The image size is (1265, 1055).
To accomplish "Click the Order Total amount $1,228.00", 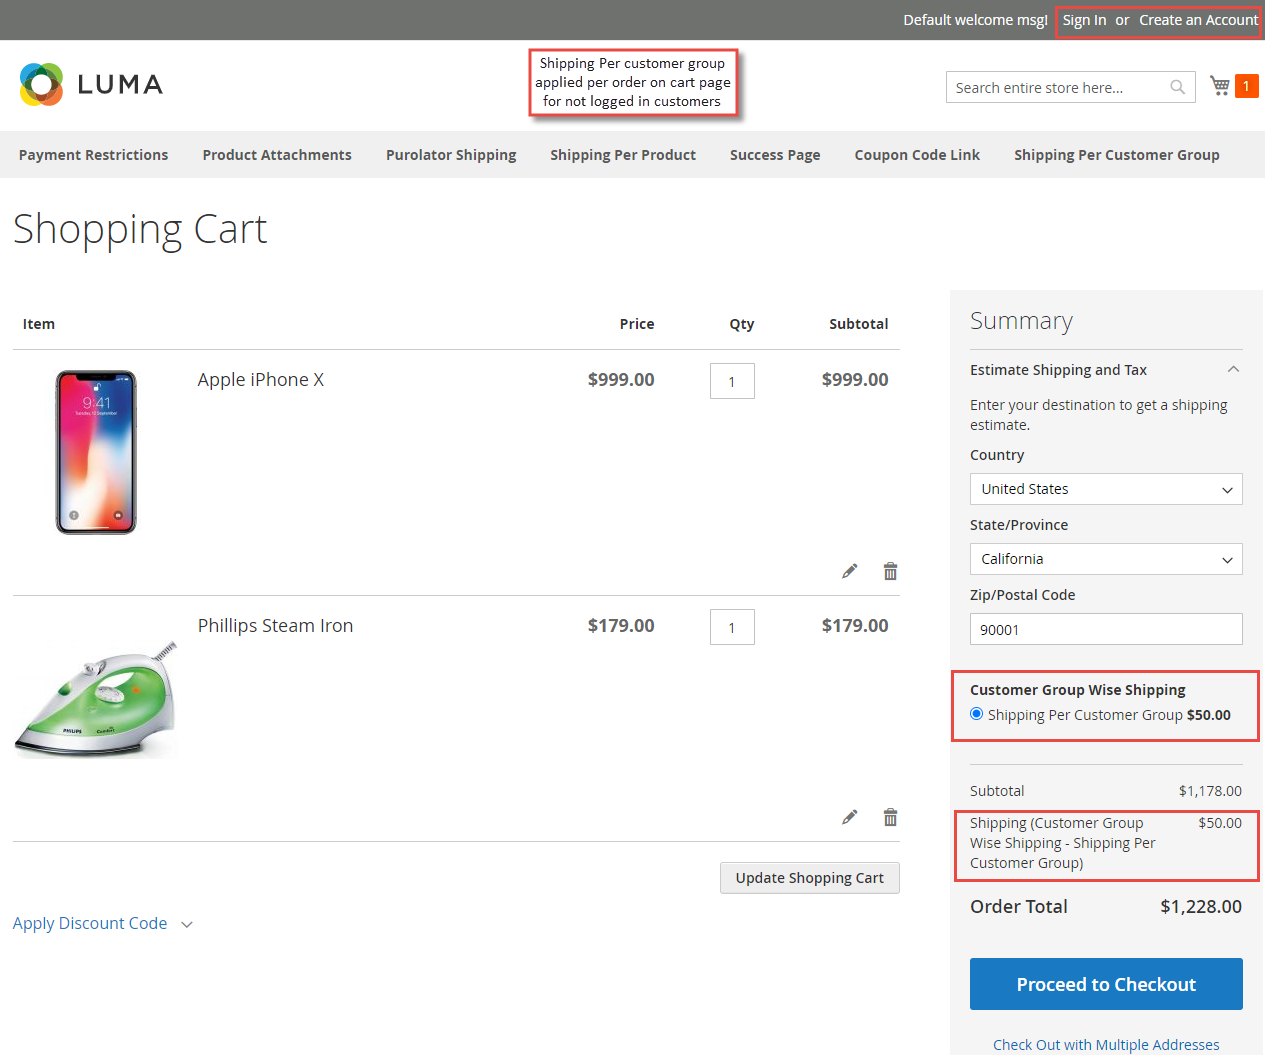I will (x=1201, y=907).
